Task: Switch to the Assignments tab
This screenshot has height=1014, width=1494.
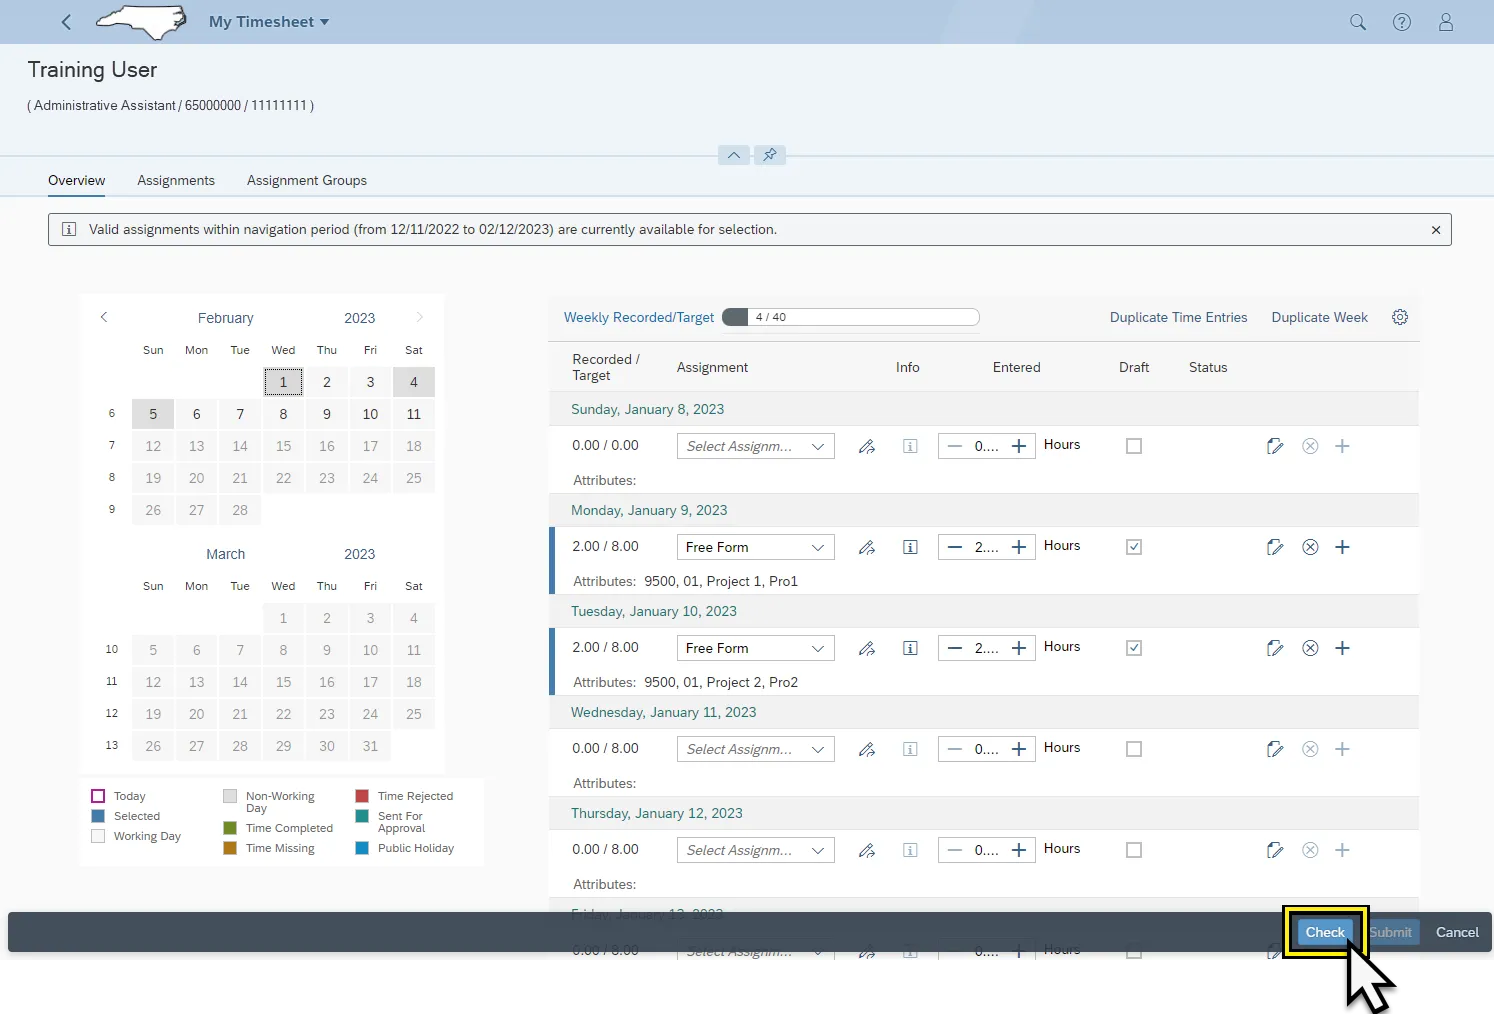Action: [x=176, y=180]
